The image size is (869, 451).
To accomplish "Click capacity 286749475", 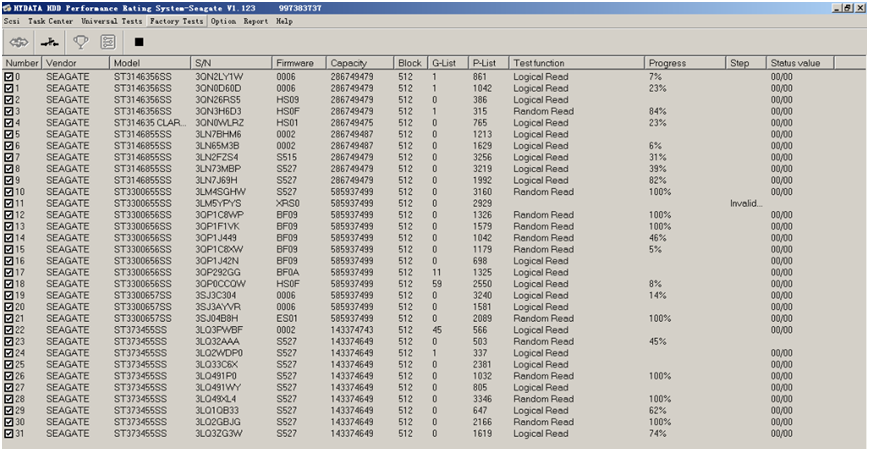I will point(352,123).
